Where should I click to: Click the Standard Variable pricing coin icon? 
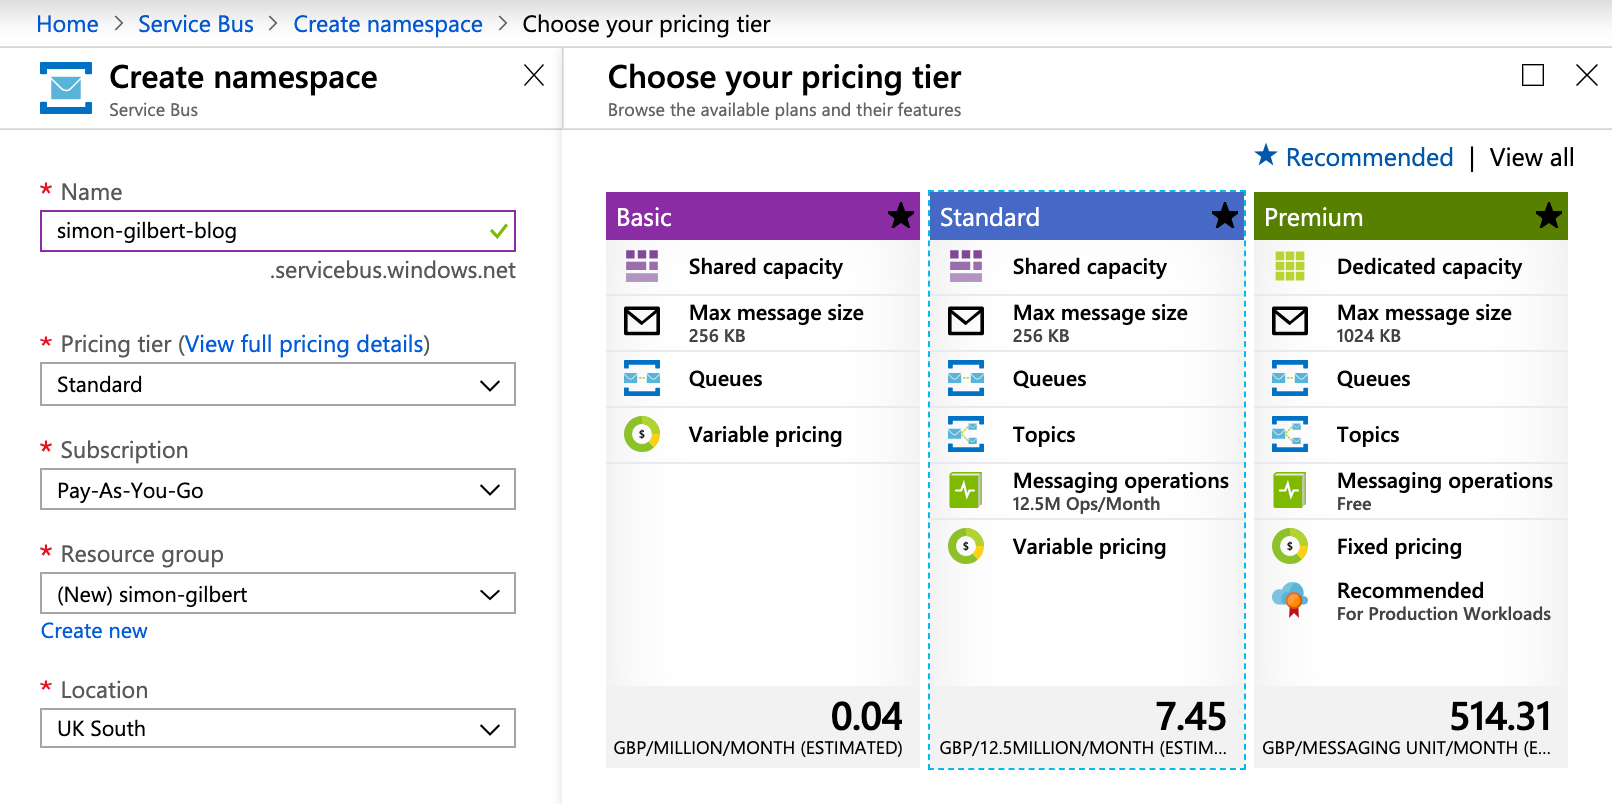tap(966, 546)
